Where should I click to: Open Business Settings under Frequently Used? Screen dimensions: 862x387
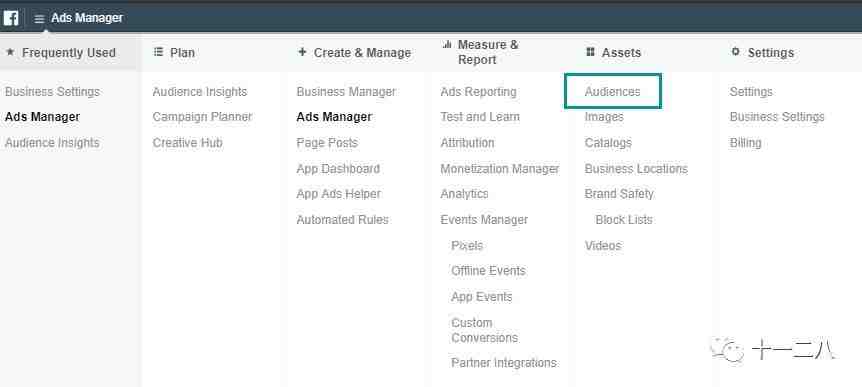point(52,92)
